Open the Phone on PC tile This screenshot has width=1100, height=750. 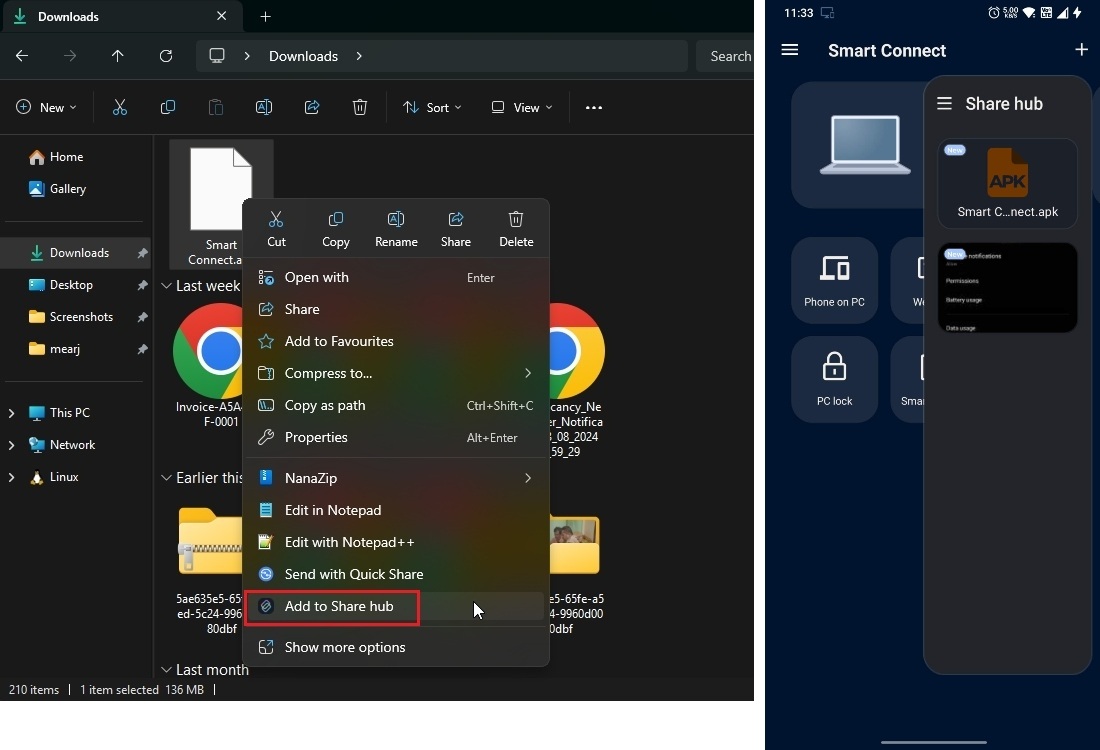(x=834, y=280)
